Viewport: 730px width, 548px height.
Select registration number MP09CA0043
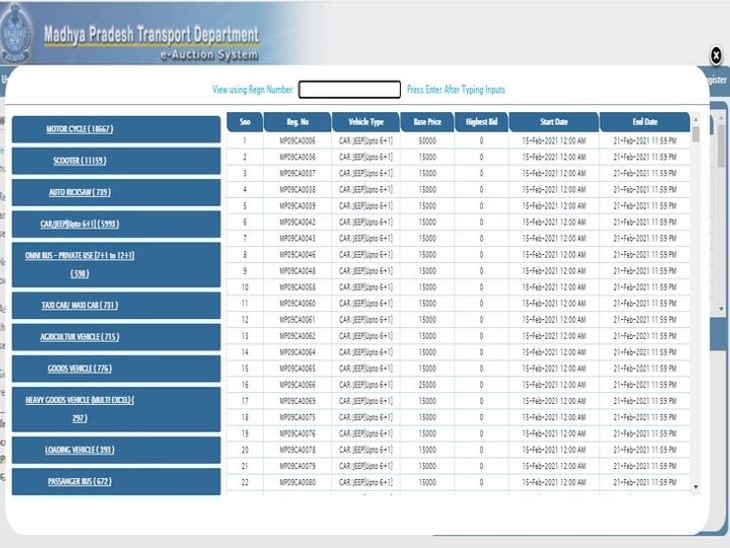coord(297,238)
